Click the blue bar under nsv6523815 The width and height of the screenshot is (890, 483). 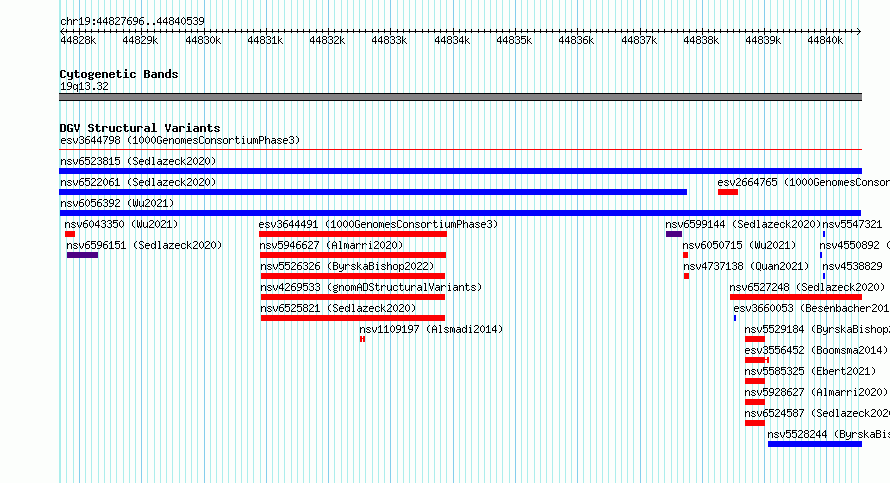[x=460, y=171]
